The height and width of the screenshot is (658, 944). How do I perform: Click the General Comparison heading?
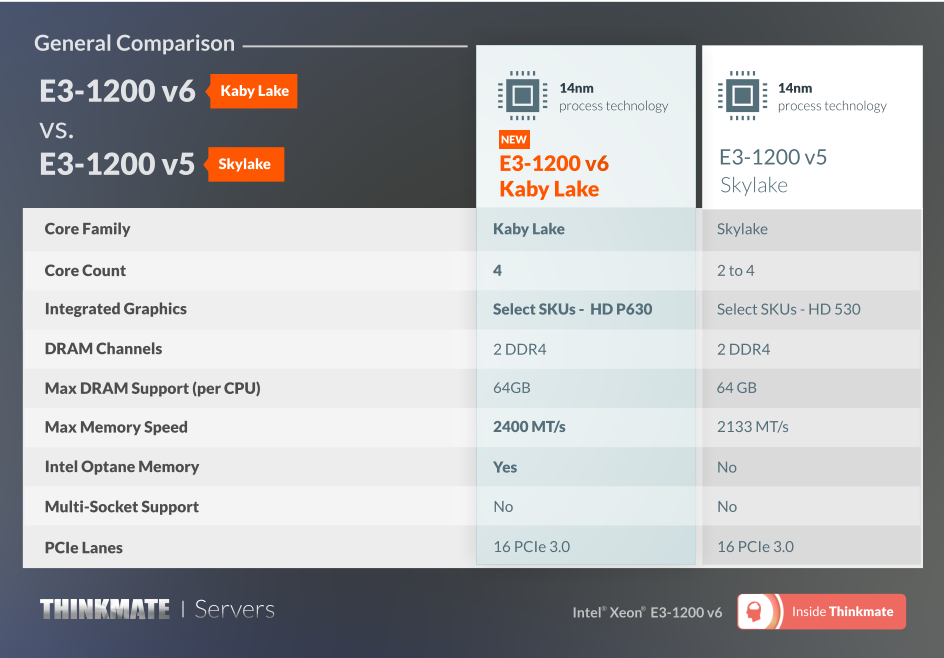(134, 43)
